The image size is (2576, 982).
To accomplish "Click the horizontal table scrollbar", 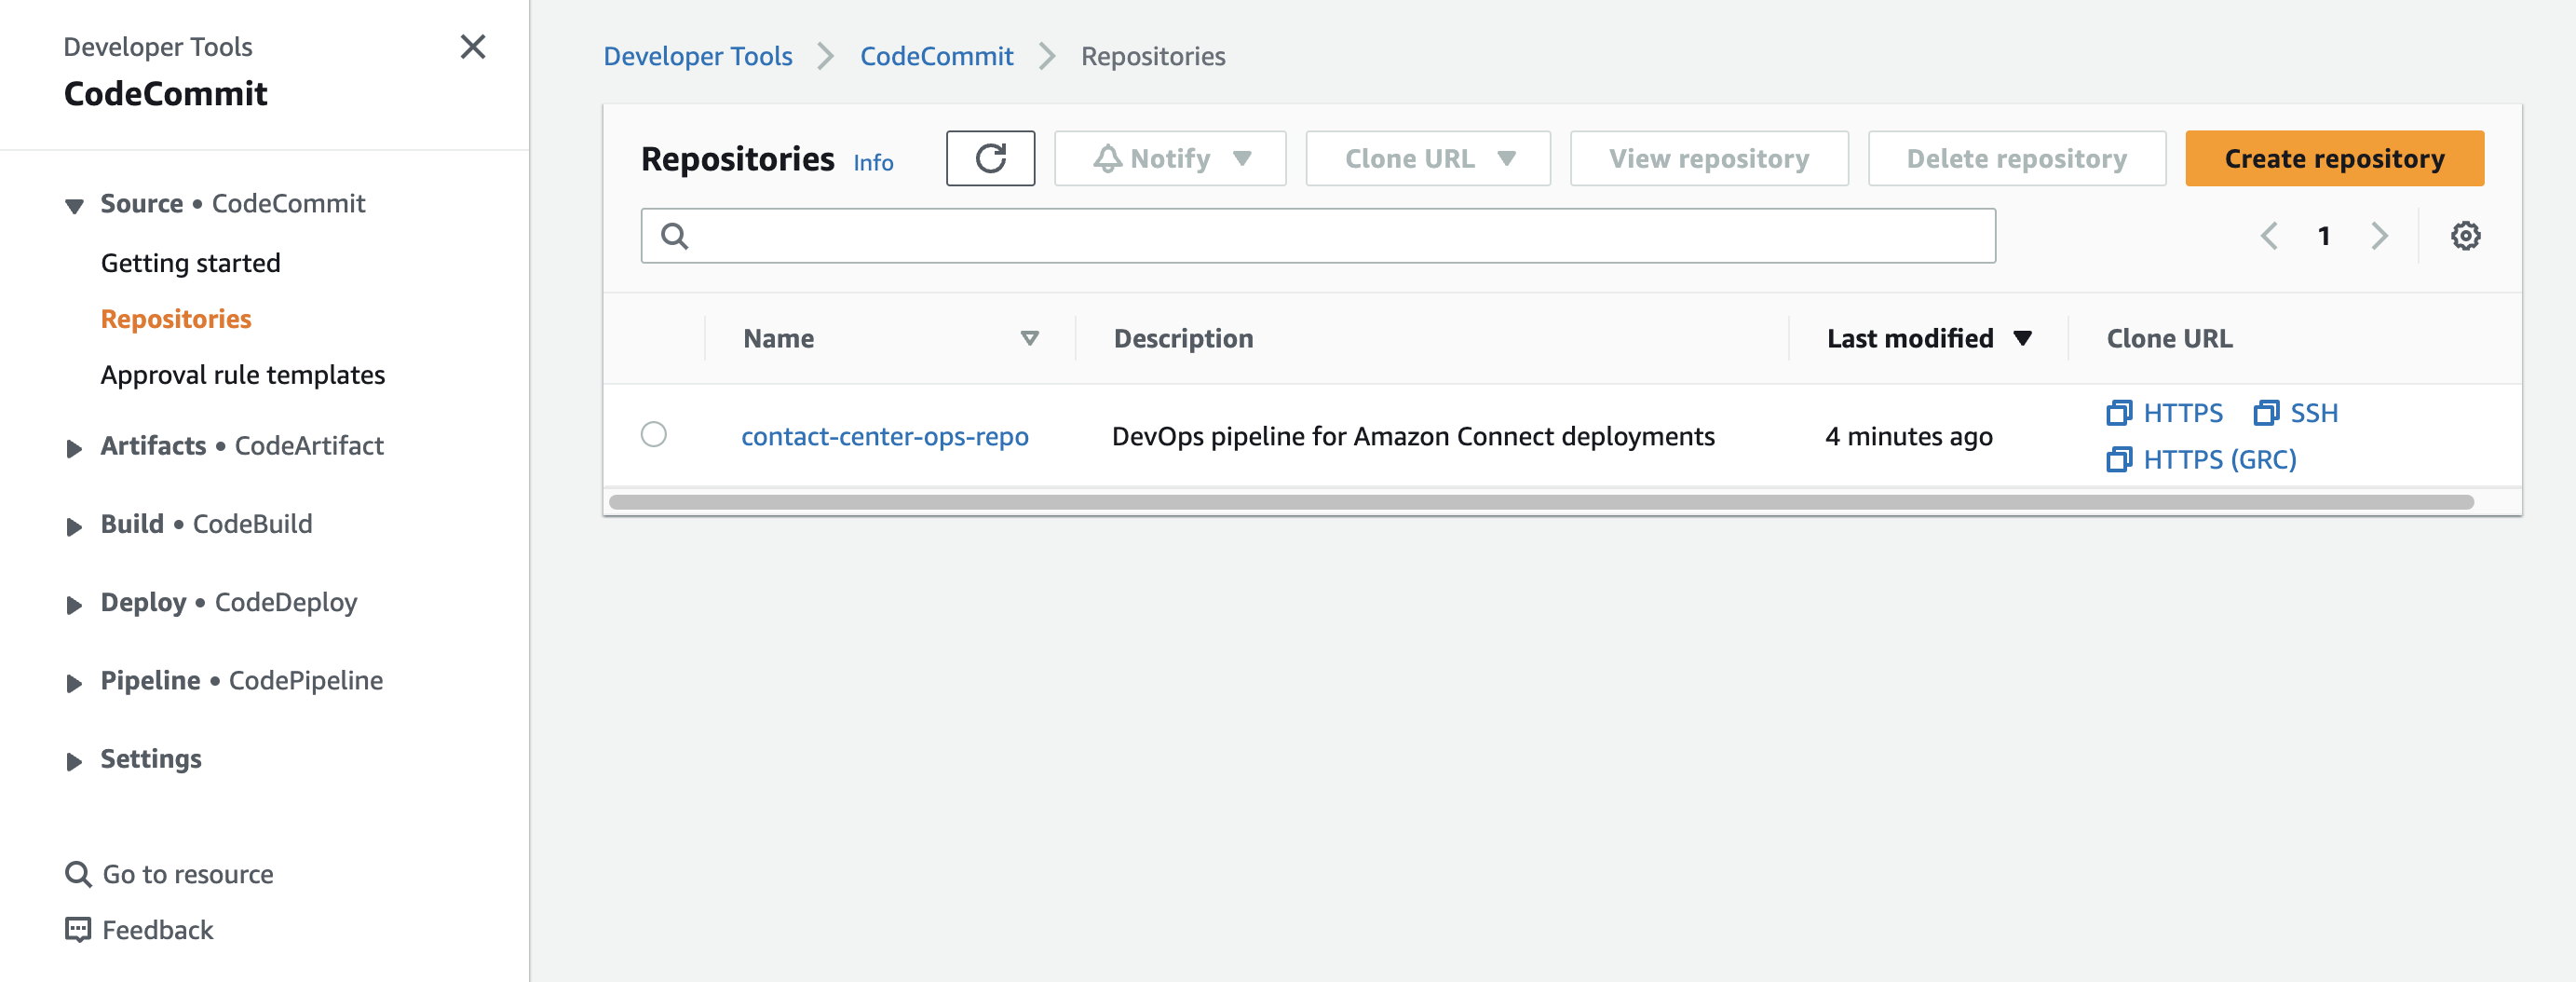I will (1541, 502).
